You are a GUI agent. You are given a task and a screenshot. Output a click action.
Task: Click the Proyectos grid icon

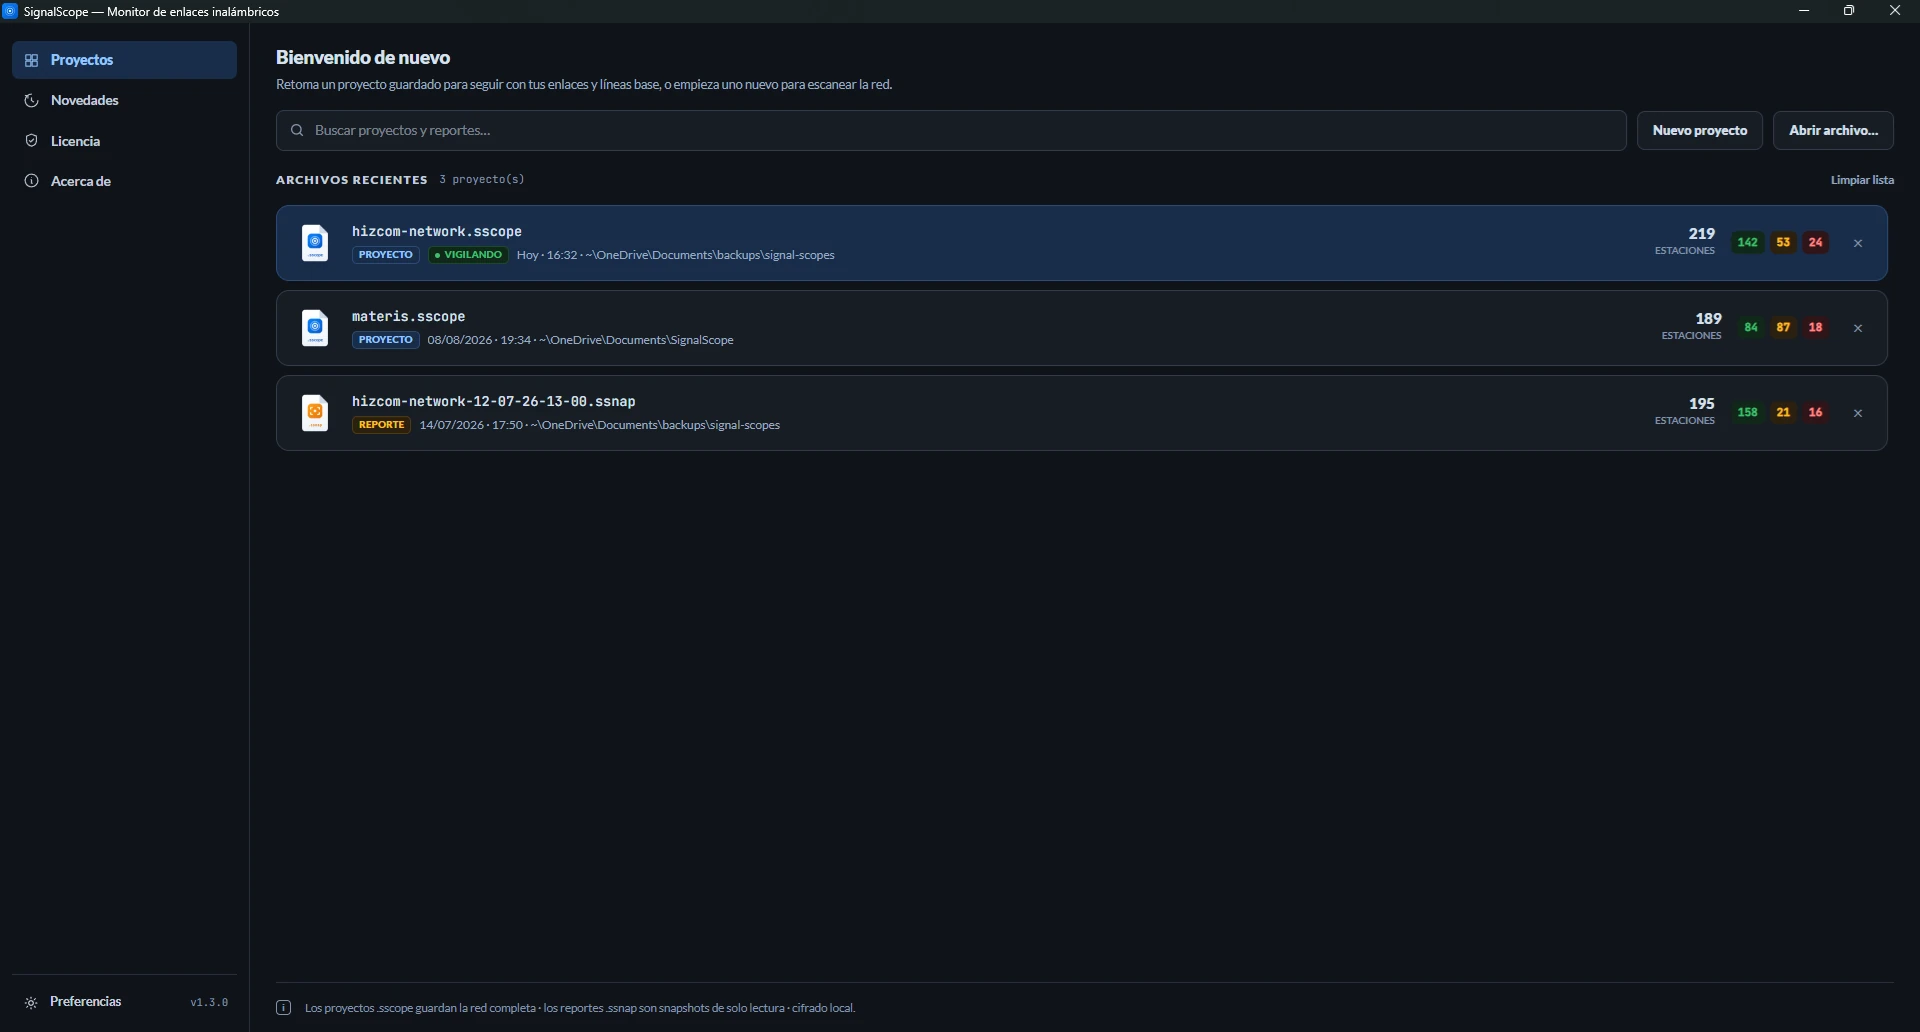[32, 60]
